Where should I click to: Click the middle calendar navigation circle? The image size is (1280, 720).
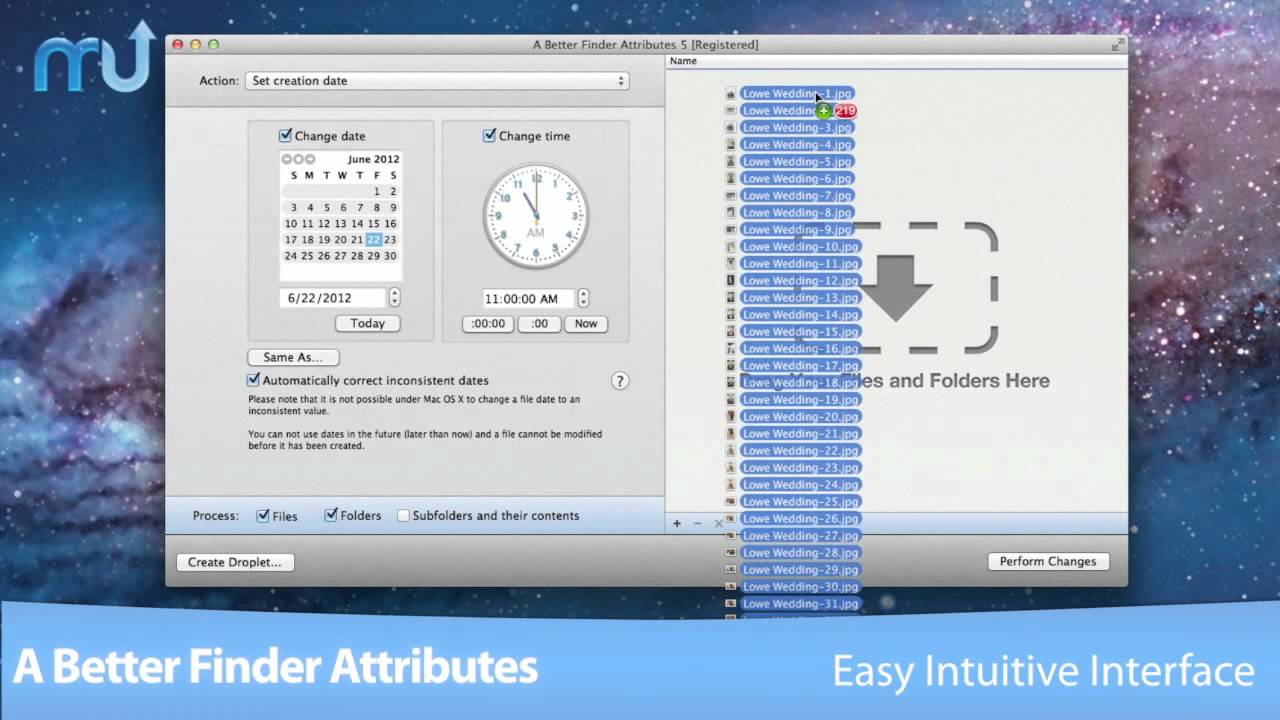[x=298, y=159]
